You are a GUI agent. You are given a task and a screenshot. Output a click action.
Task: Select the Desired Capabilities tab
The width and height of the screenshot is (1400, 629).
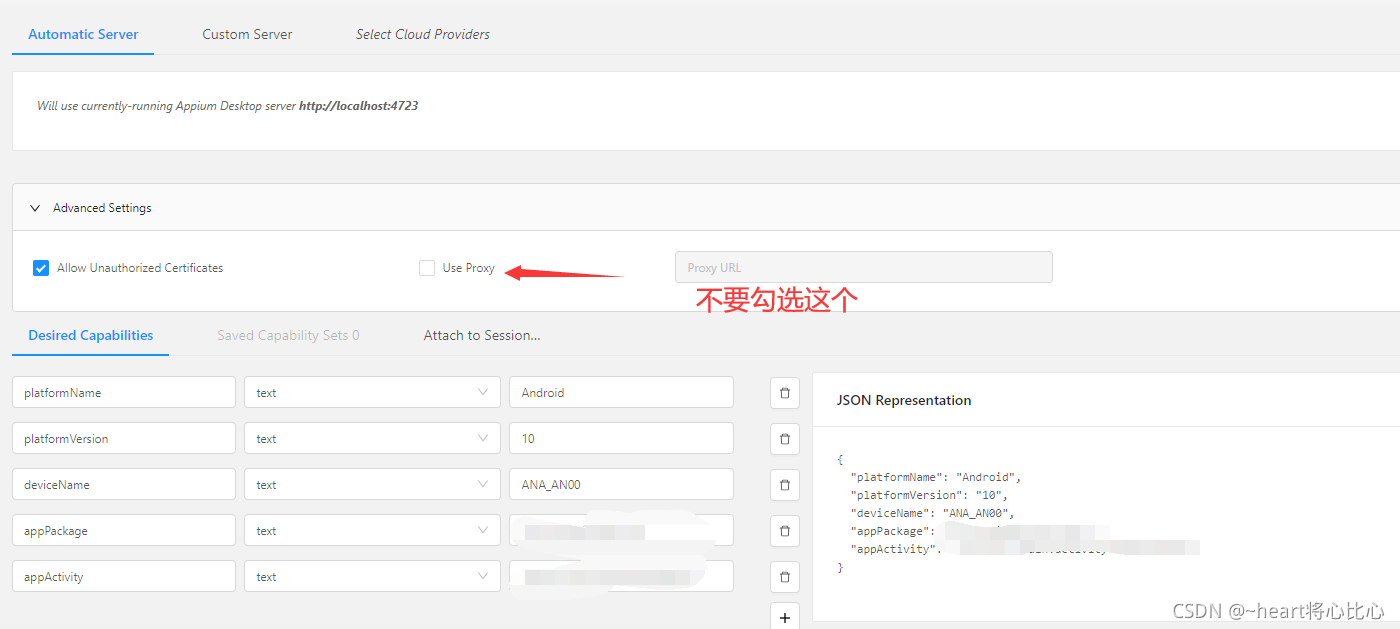click(90, 335)
